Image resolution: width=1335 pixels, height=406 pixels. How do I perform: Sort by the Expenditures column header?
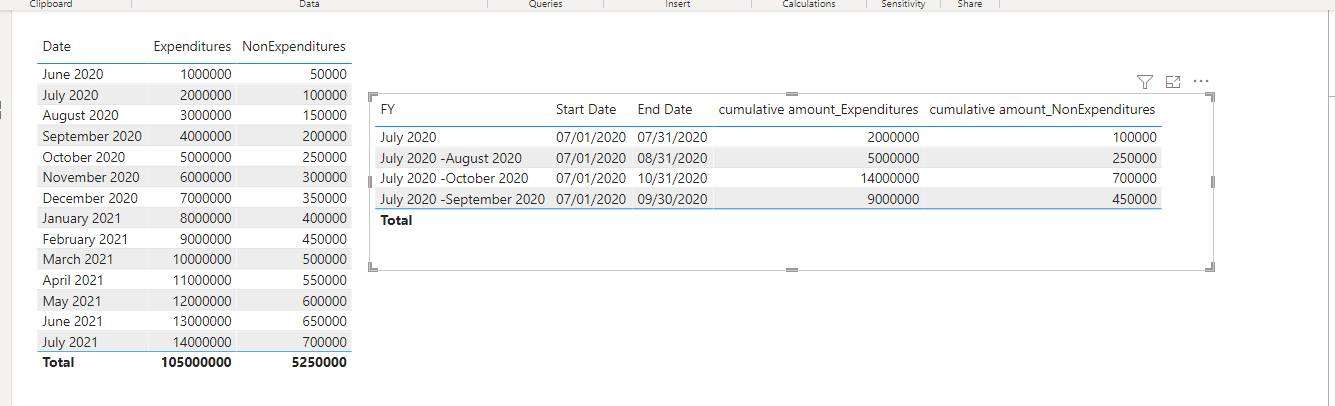pyautogui.click(x=192, y=47)
